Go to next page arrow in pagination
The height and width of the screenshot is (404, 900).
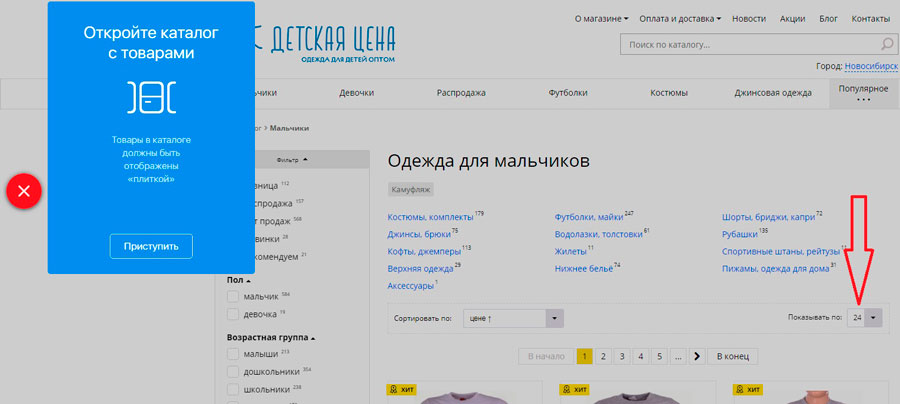(x=698, y=356)
